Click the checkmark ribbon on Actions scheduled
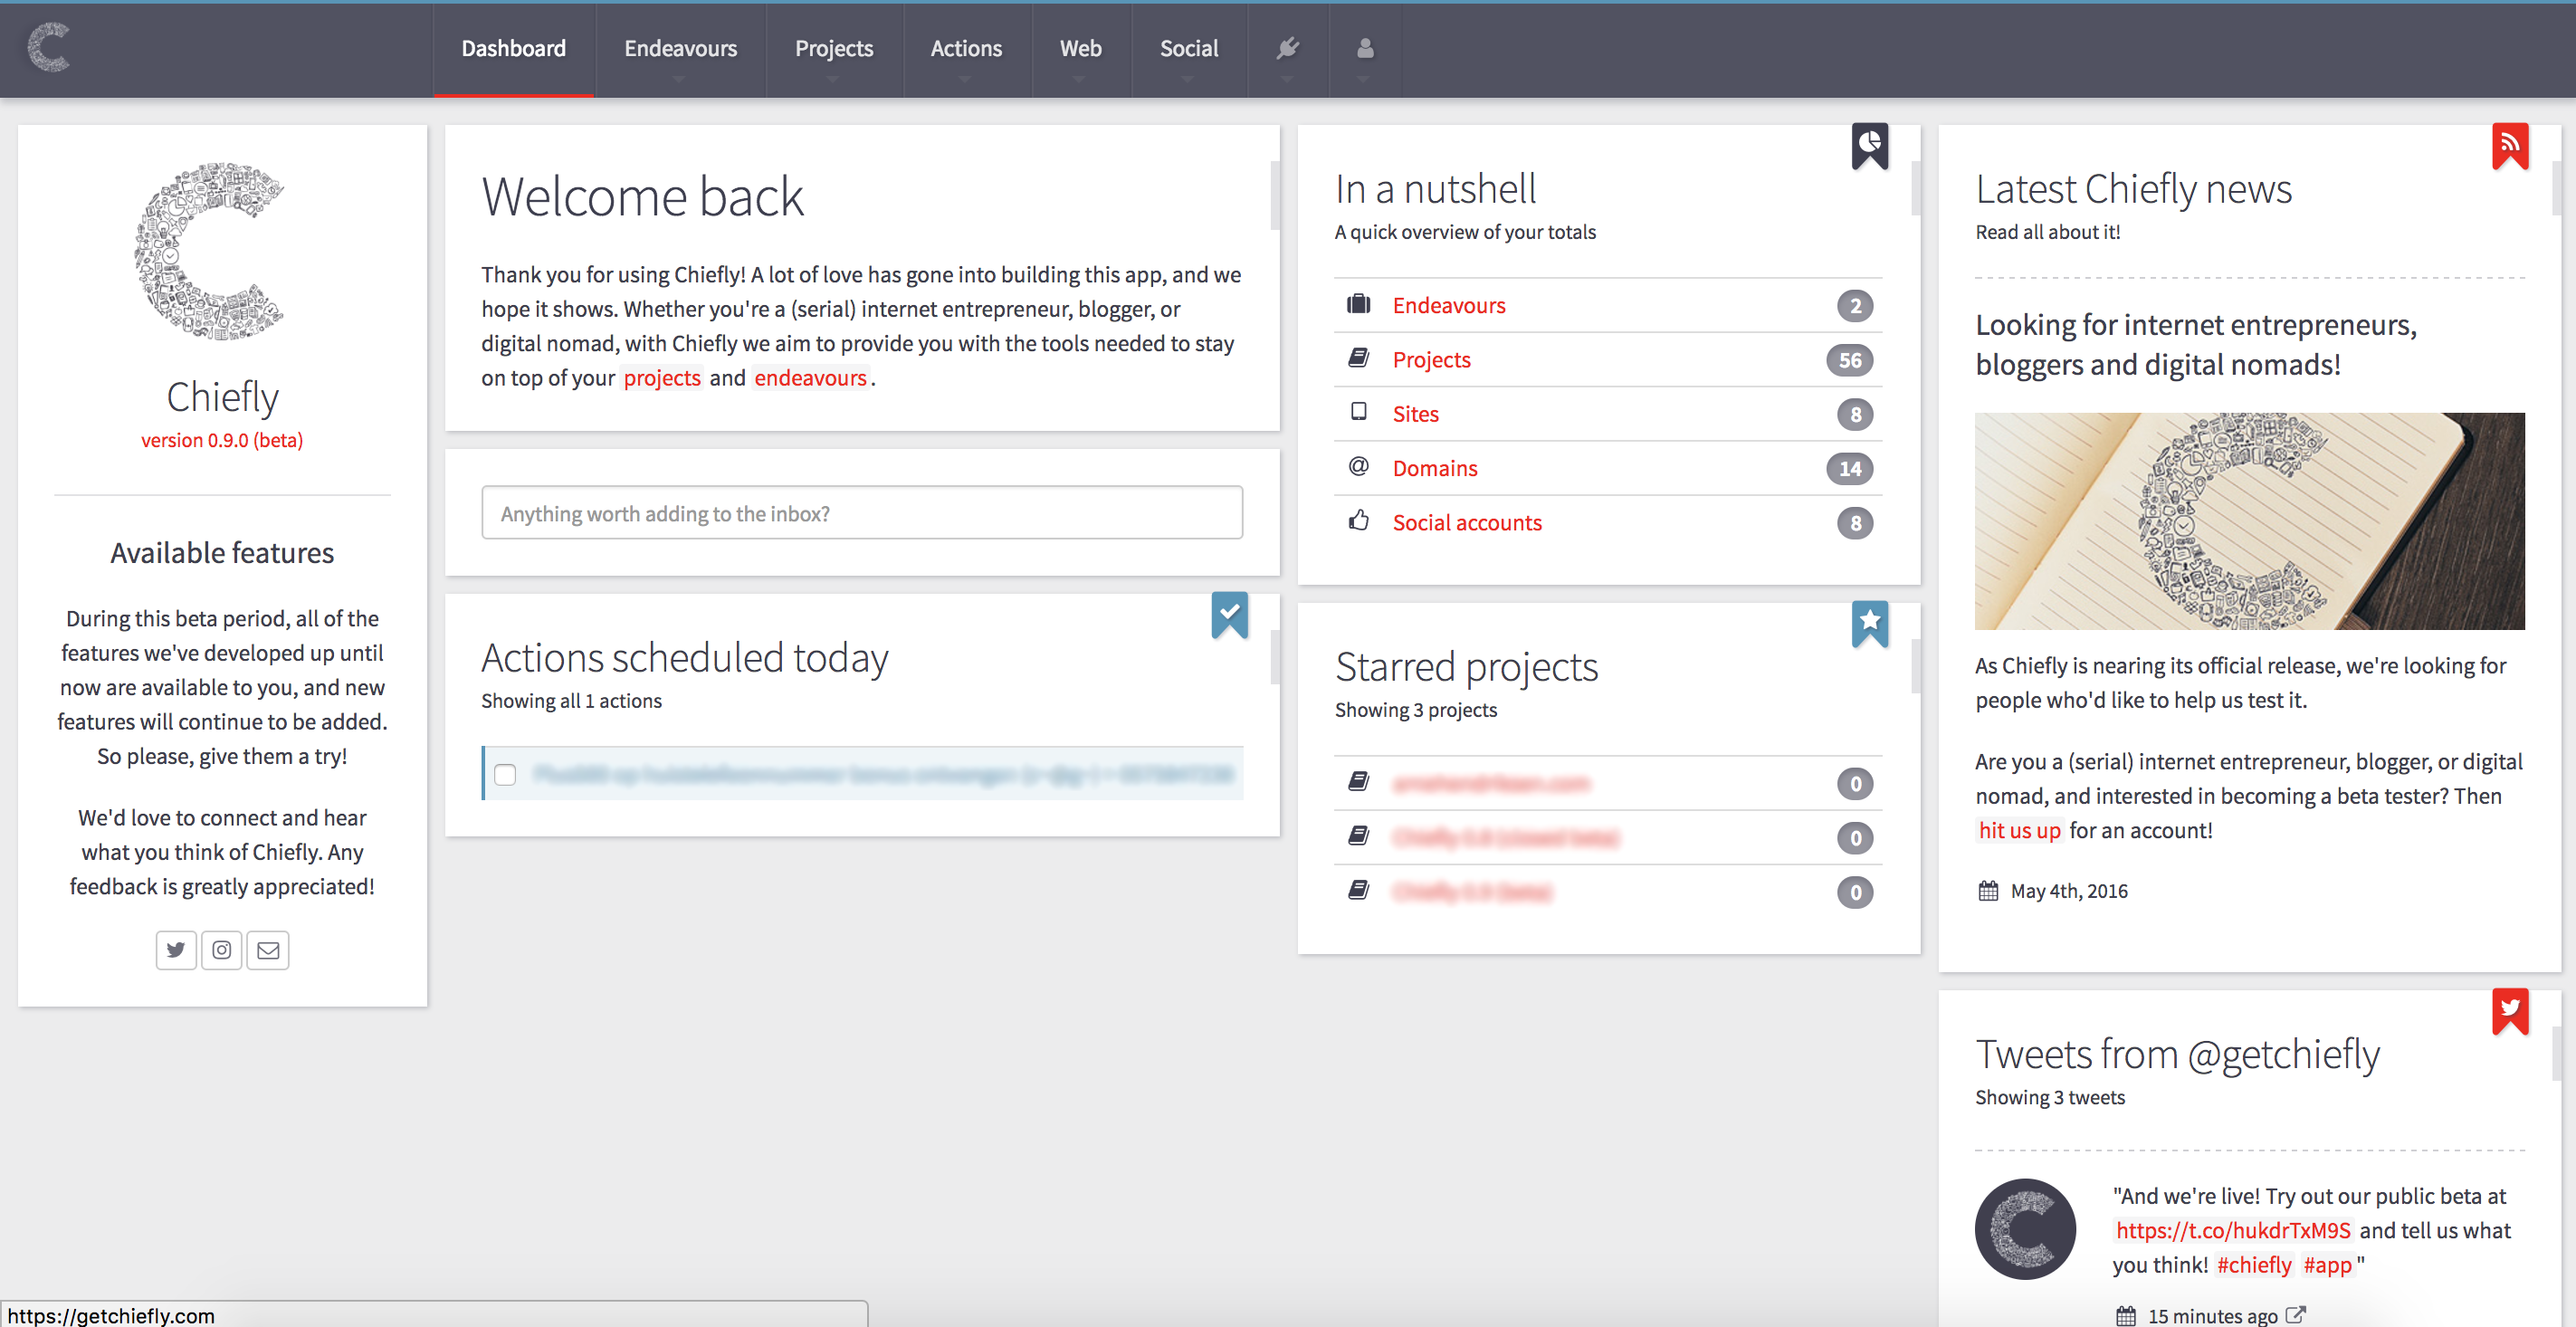2576x1327 pixels. tap(1229, 614)
